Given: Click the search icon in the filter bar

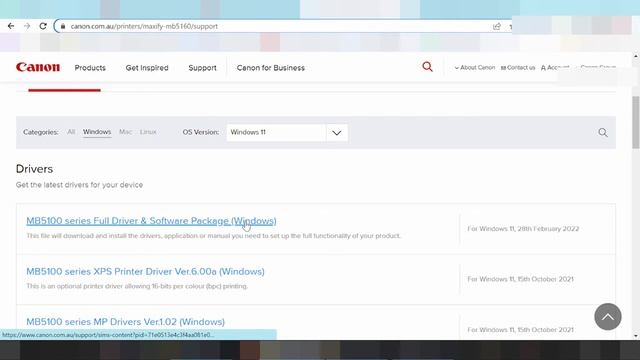Looking at the screenshot, I should 603,132.
